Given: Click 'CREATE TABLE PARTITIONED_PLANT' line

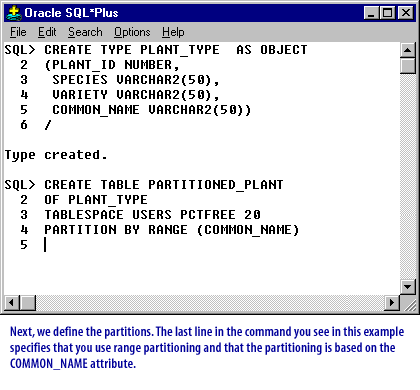Looking at the screenshot, I should (164, 185).
